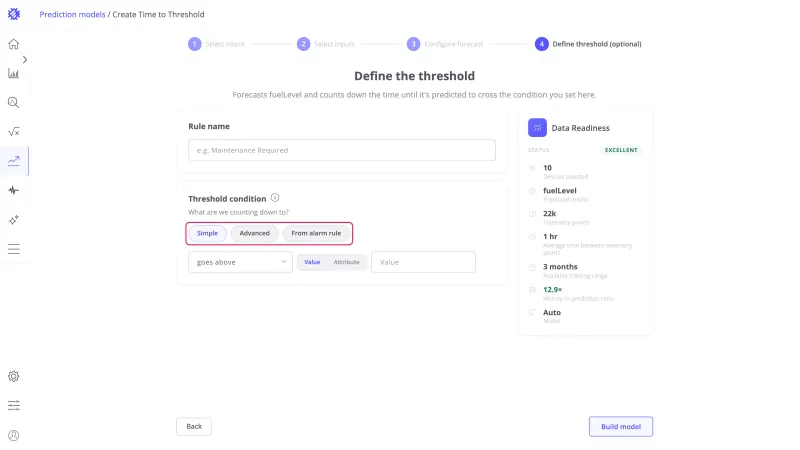Click 'Define the threshold' heading
This screenshot has width=800, height=450.
(414, 76)
